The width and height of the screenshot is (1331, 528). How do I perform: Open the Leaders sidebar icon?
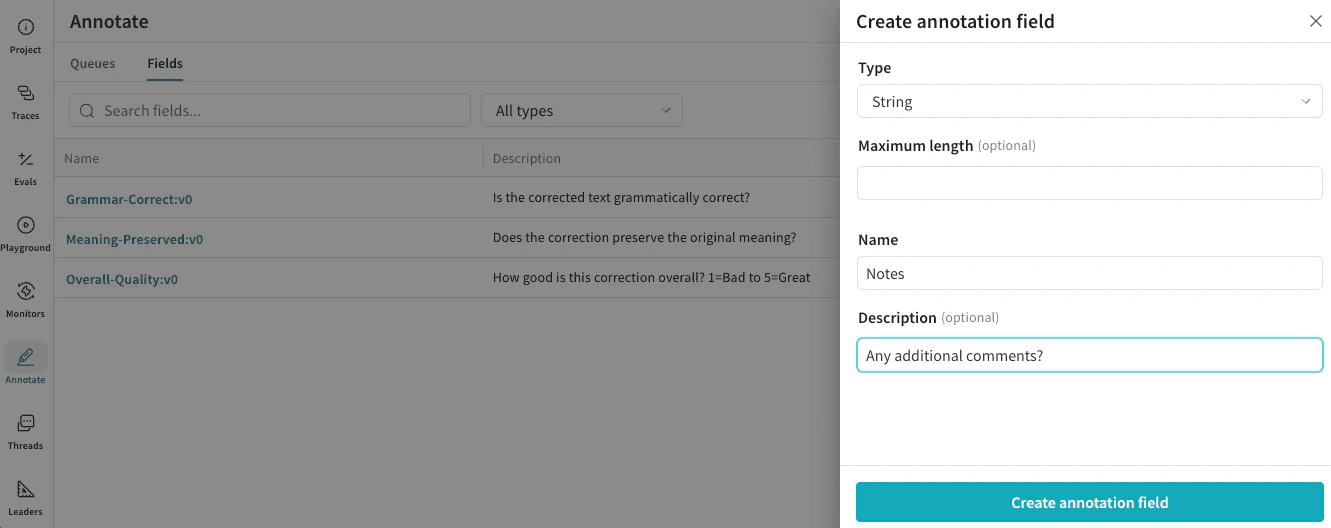coord(26,497)
